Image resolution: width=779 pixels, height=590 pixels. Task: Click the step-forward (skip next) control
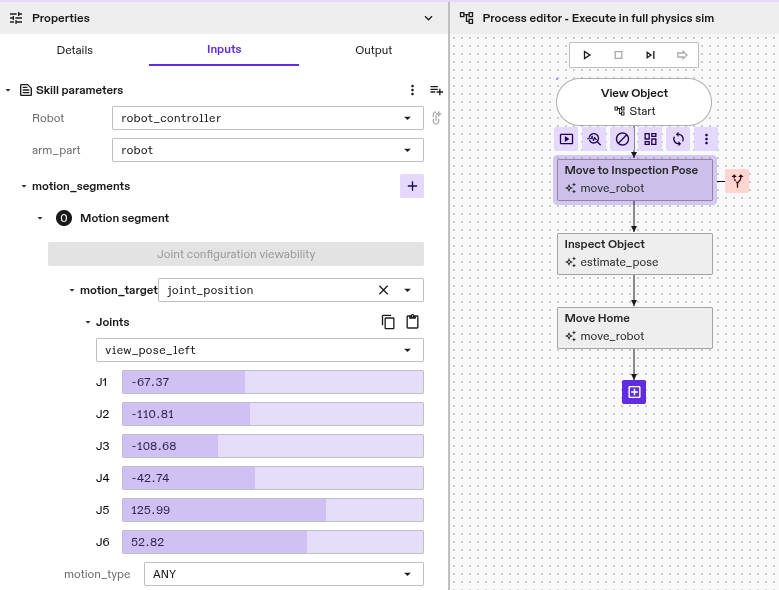650,55
